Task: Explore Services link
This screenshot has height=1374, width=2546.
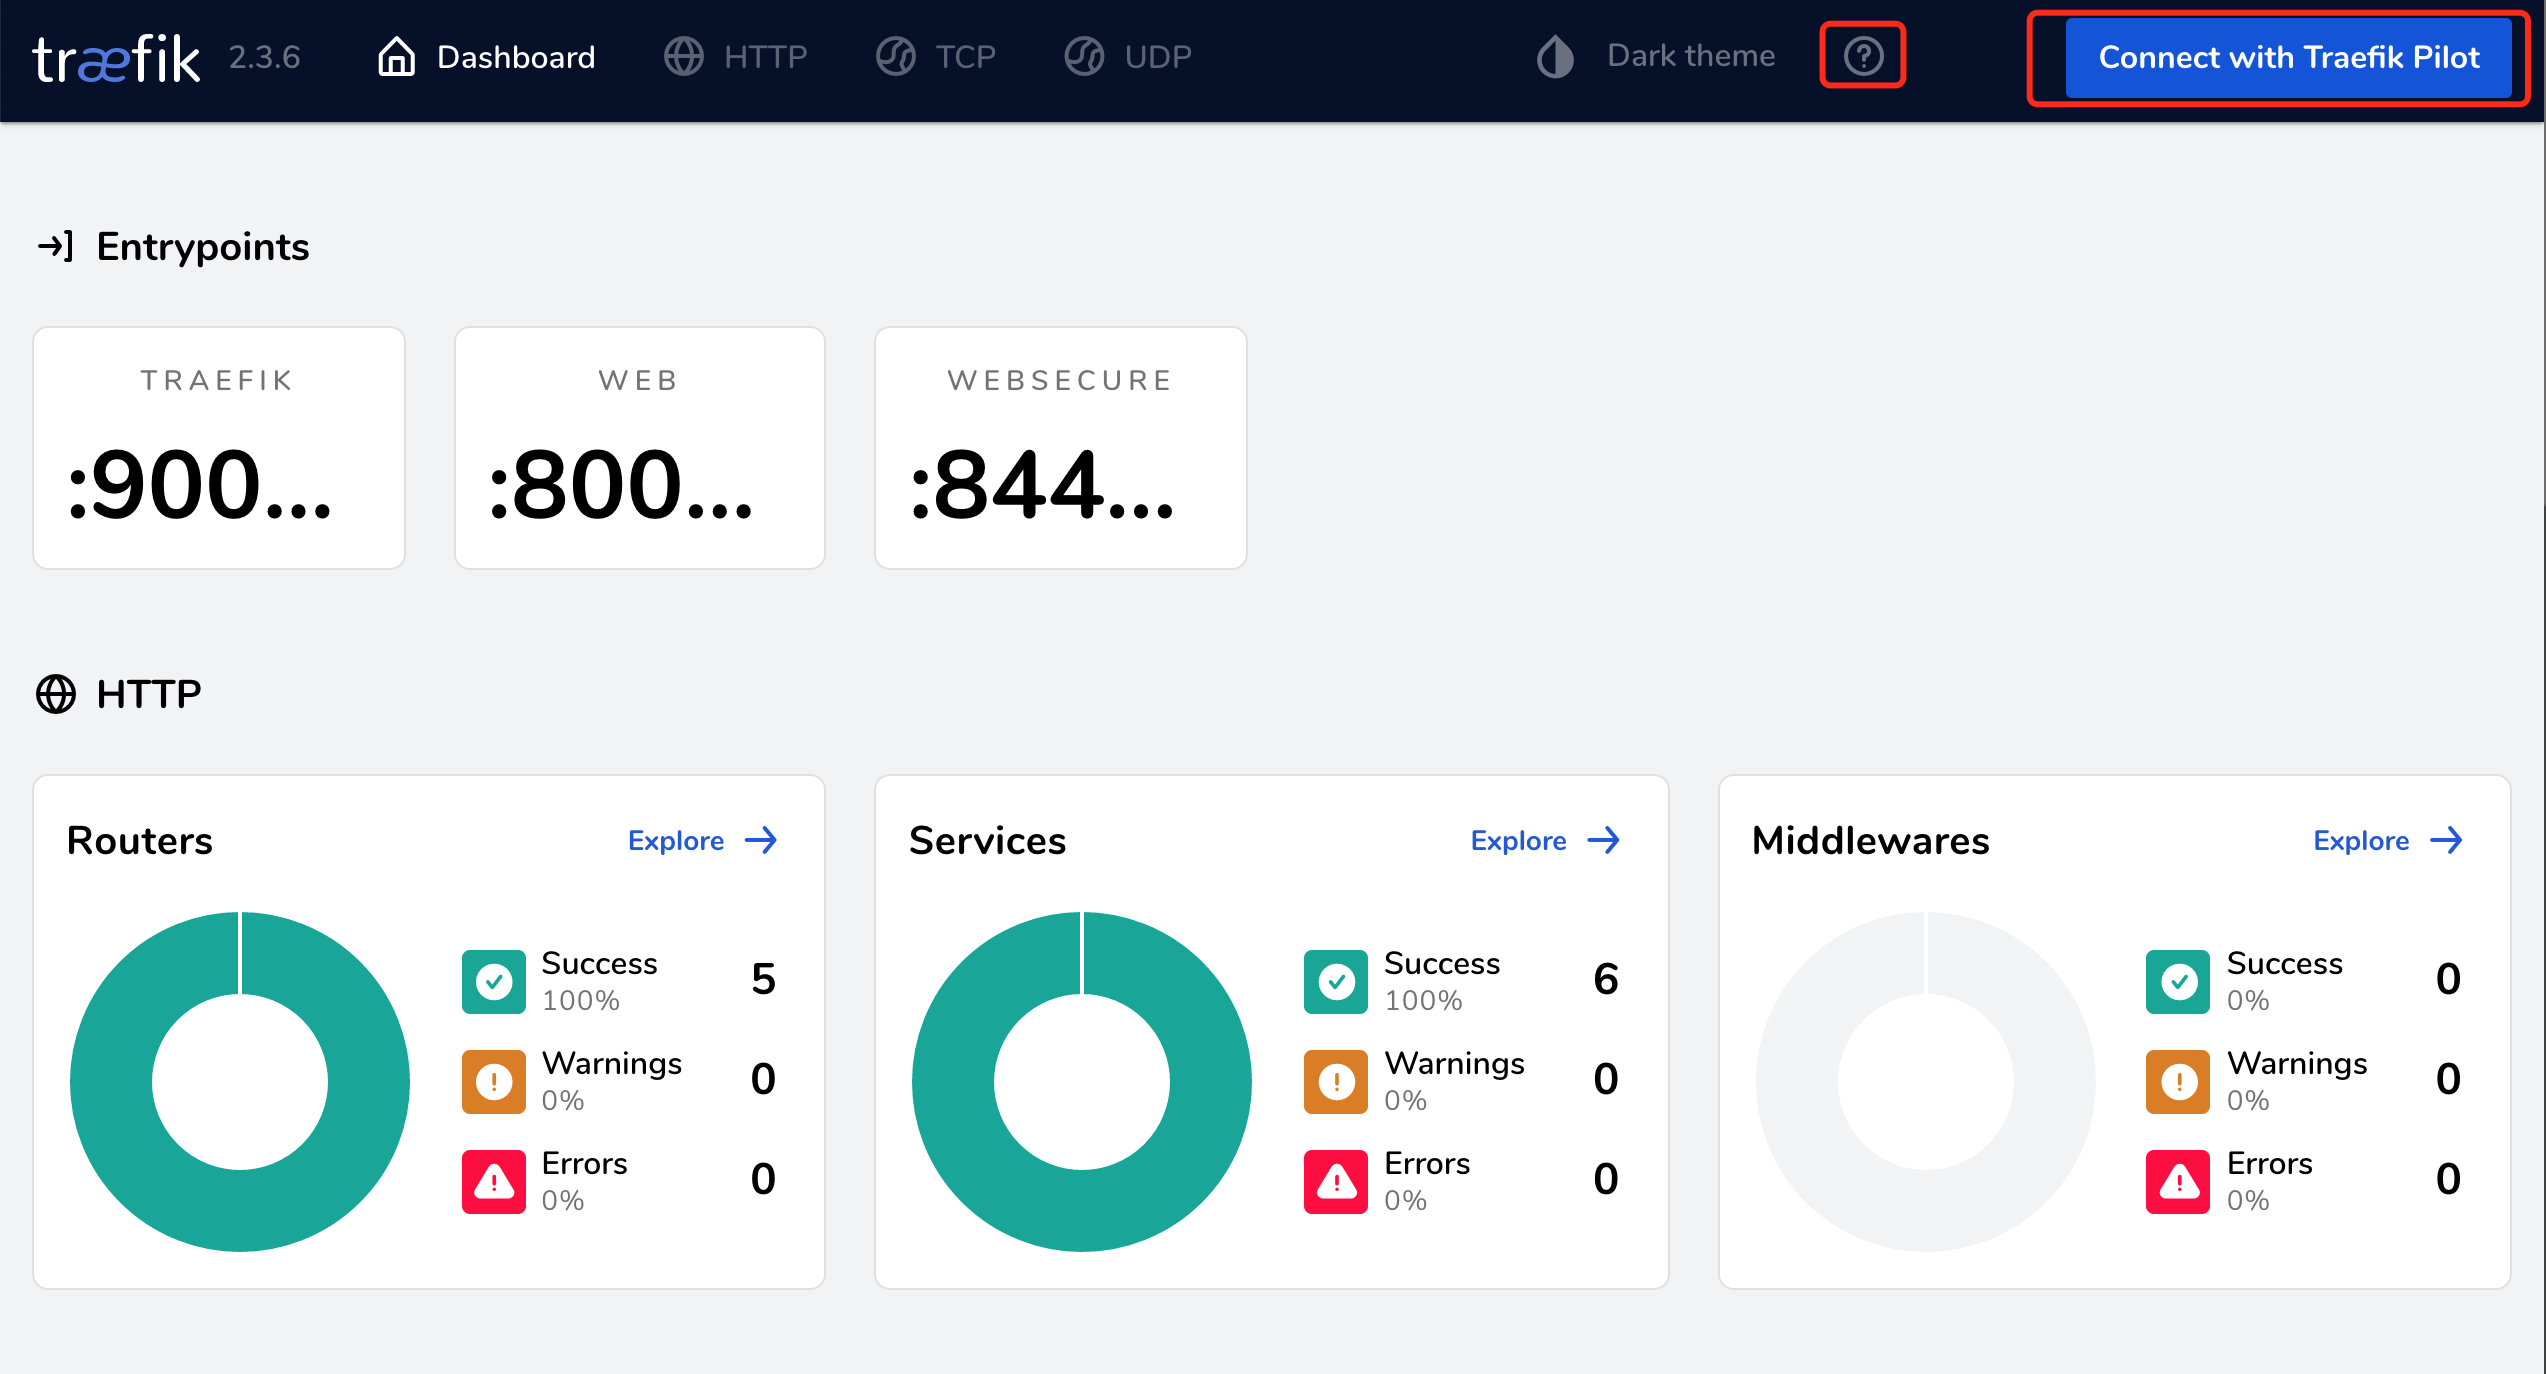Action: pyautogui.click(x=1545, y=840)
